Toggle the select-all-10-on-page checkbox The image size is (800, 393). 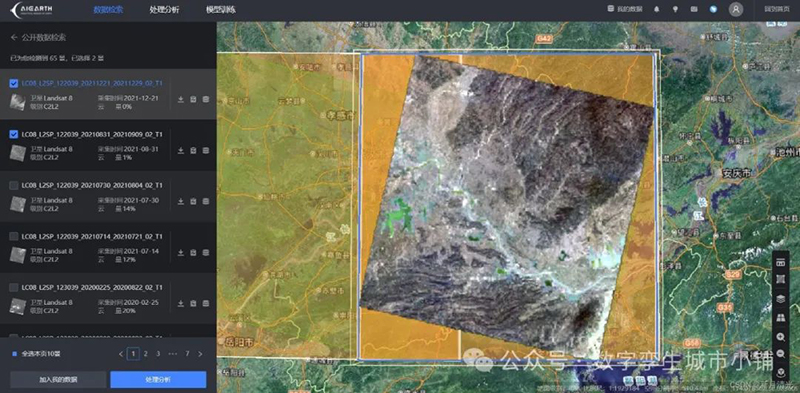coord(14,354)
